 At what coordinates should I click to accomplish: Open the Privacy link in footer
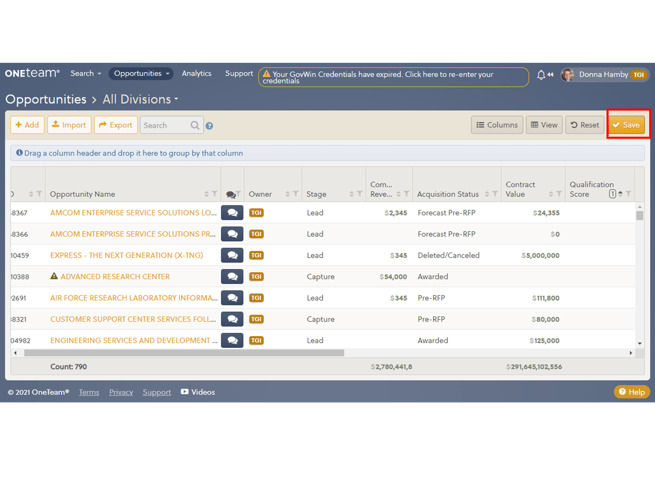point(121,392)
